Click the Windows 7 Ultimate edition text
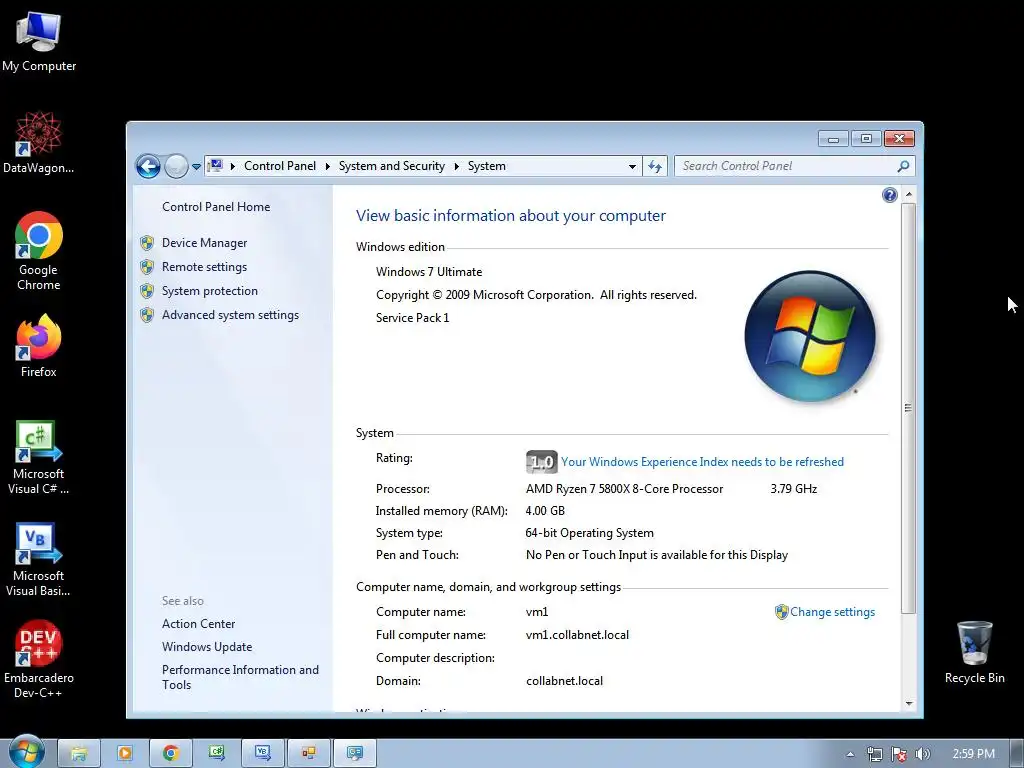1024x768 pixels. tap(429, 272)
